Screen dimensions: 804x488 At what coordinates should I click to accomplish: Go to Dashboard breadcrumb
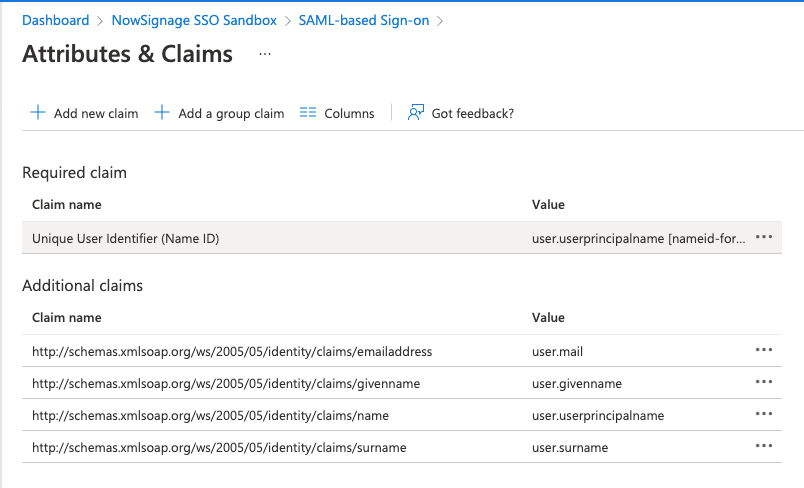point(55,20)
